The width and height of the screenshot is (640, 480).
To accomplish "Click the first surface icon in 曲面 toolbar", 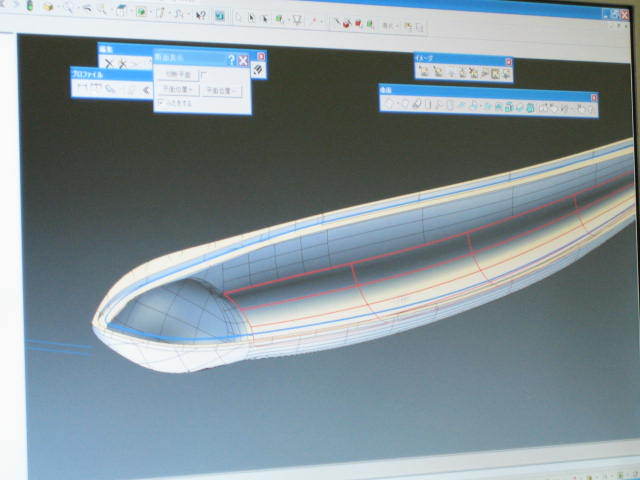I will [389, 104].
